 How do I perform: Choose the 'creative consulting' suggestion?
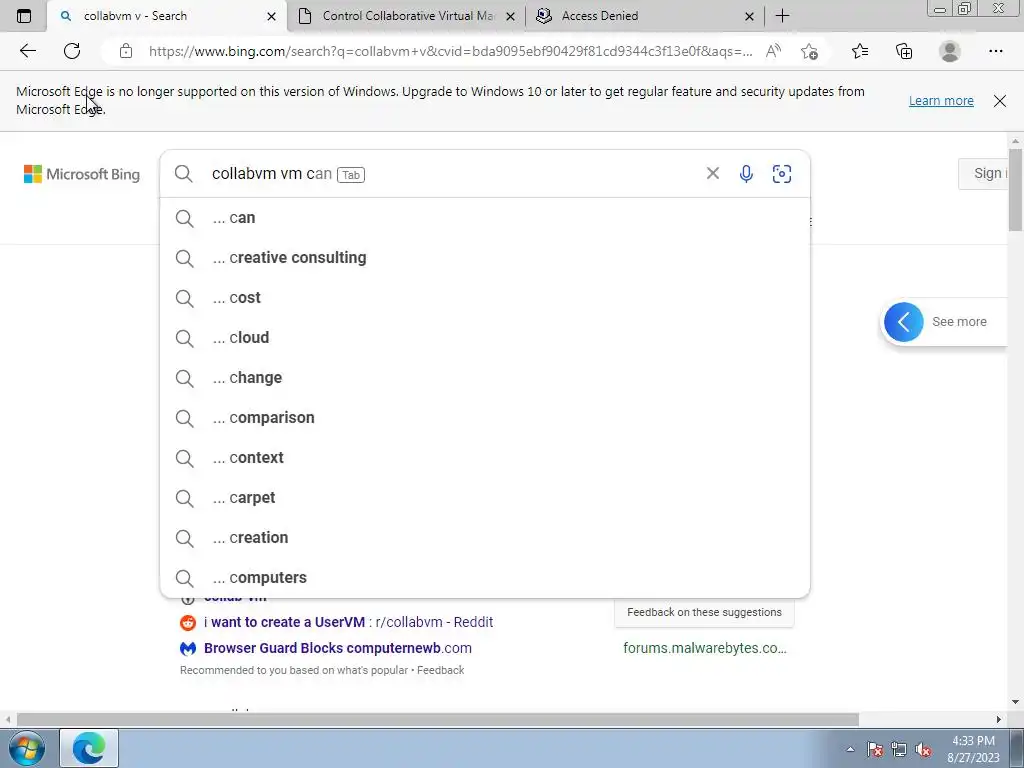(485, 257)
